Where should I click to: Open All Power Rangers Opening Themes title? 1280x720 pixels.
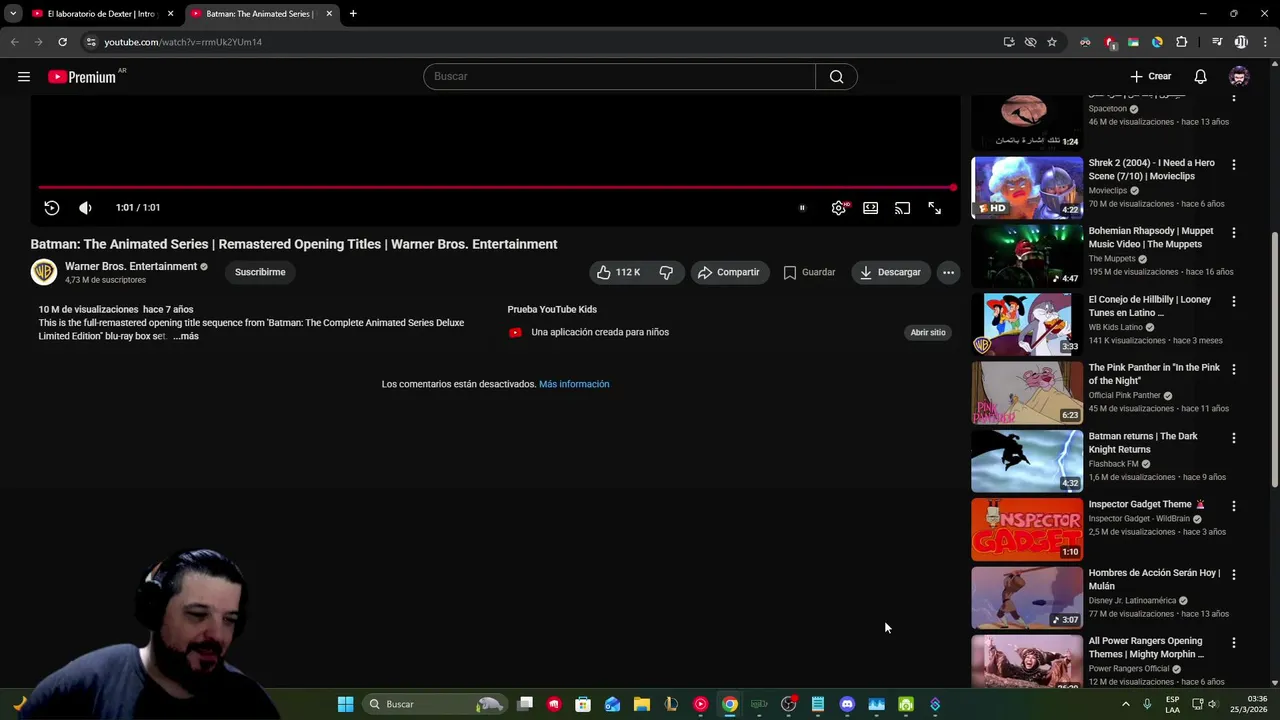(x=1146, y=648)
